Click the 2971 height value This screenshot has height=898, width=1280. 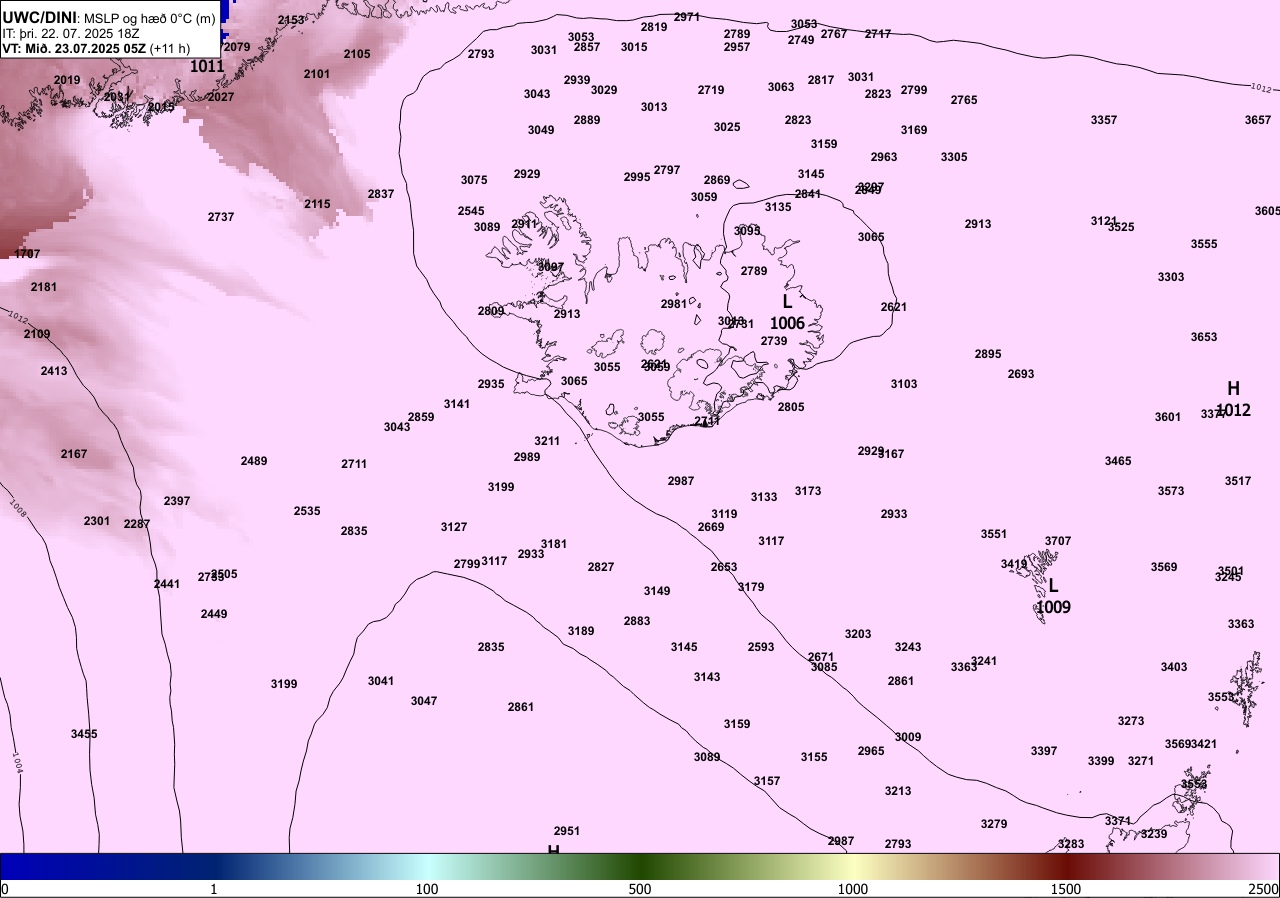click(687, 17)
